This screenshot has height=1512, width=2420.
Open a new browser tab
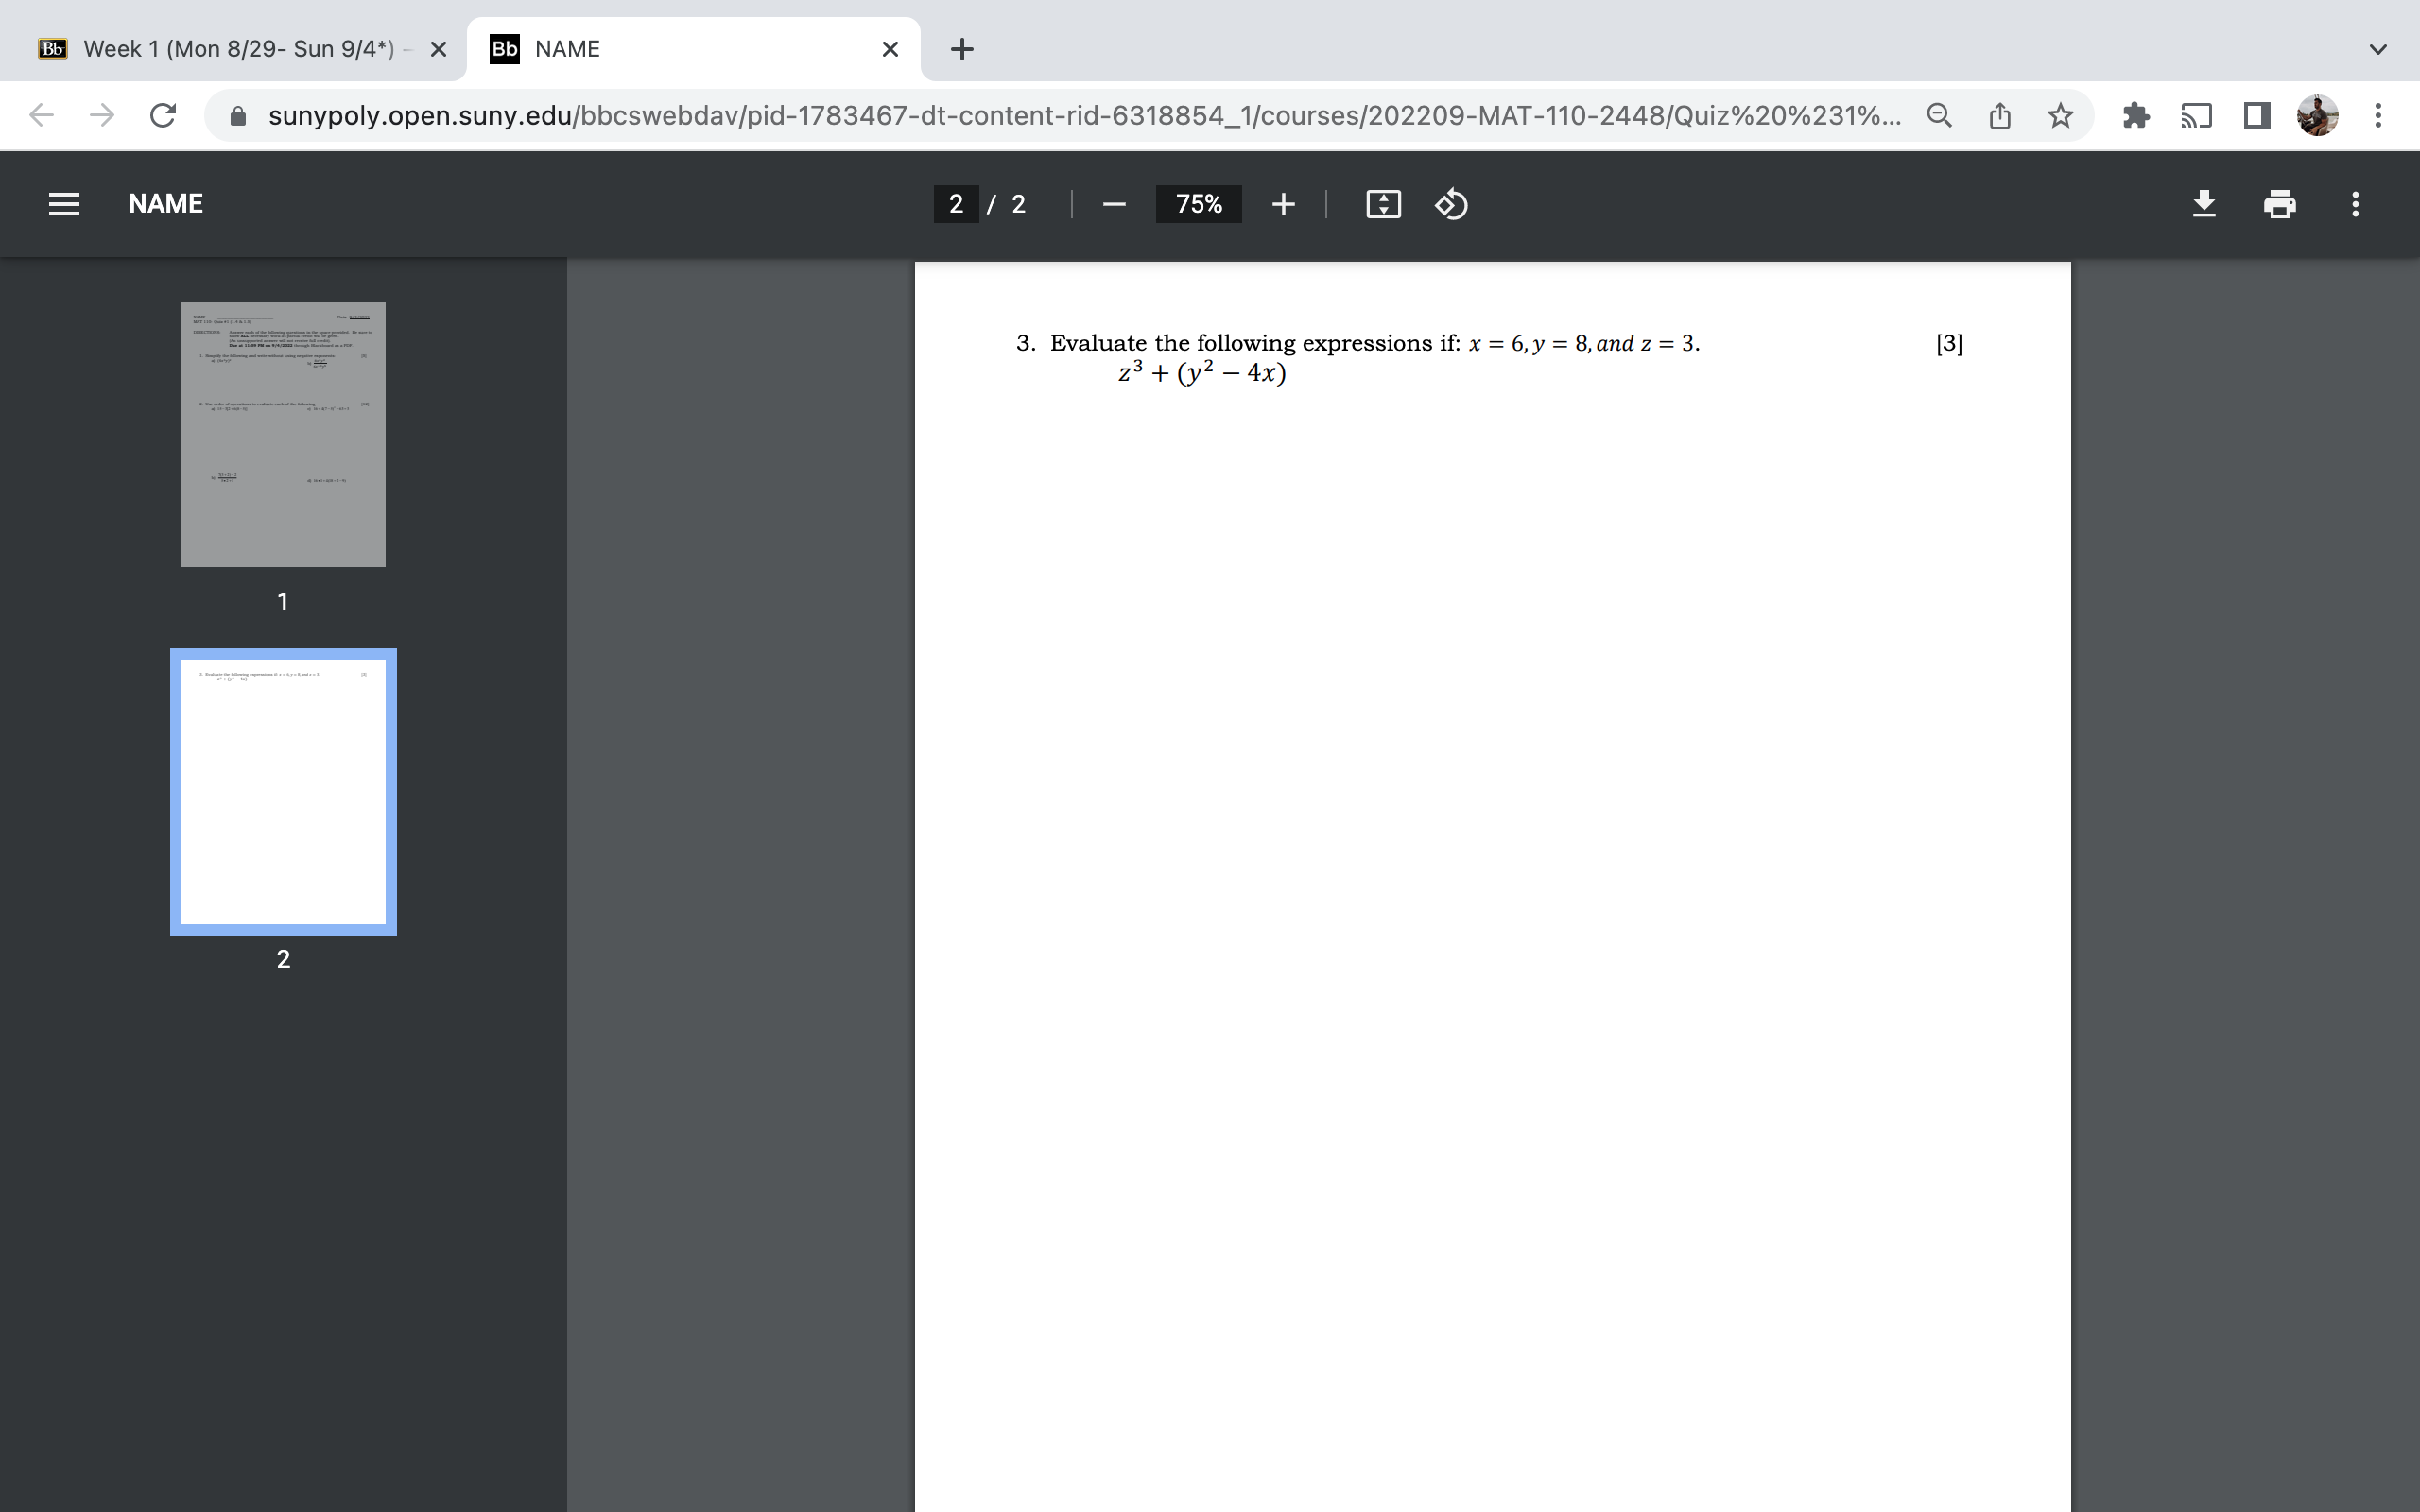pyautogui.click(x=961, y=49)
